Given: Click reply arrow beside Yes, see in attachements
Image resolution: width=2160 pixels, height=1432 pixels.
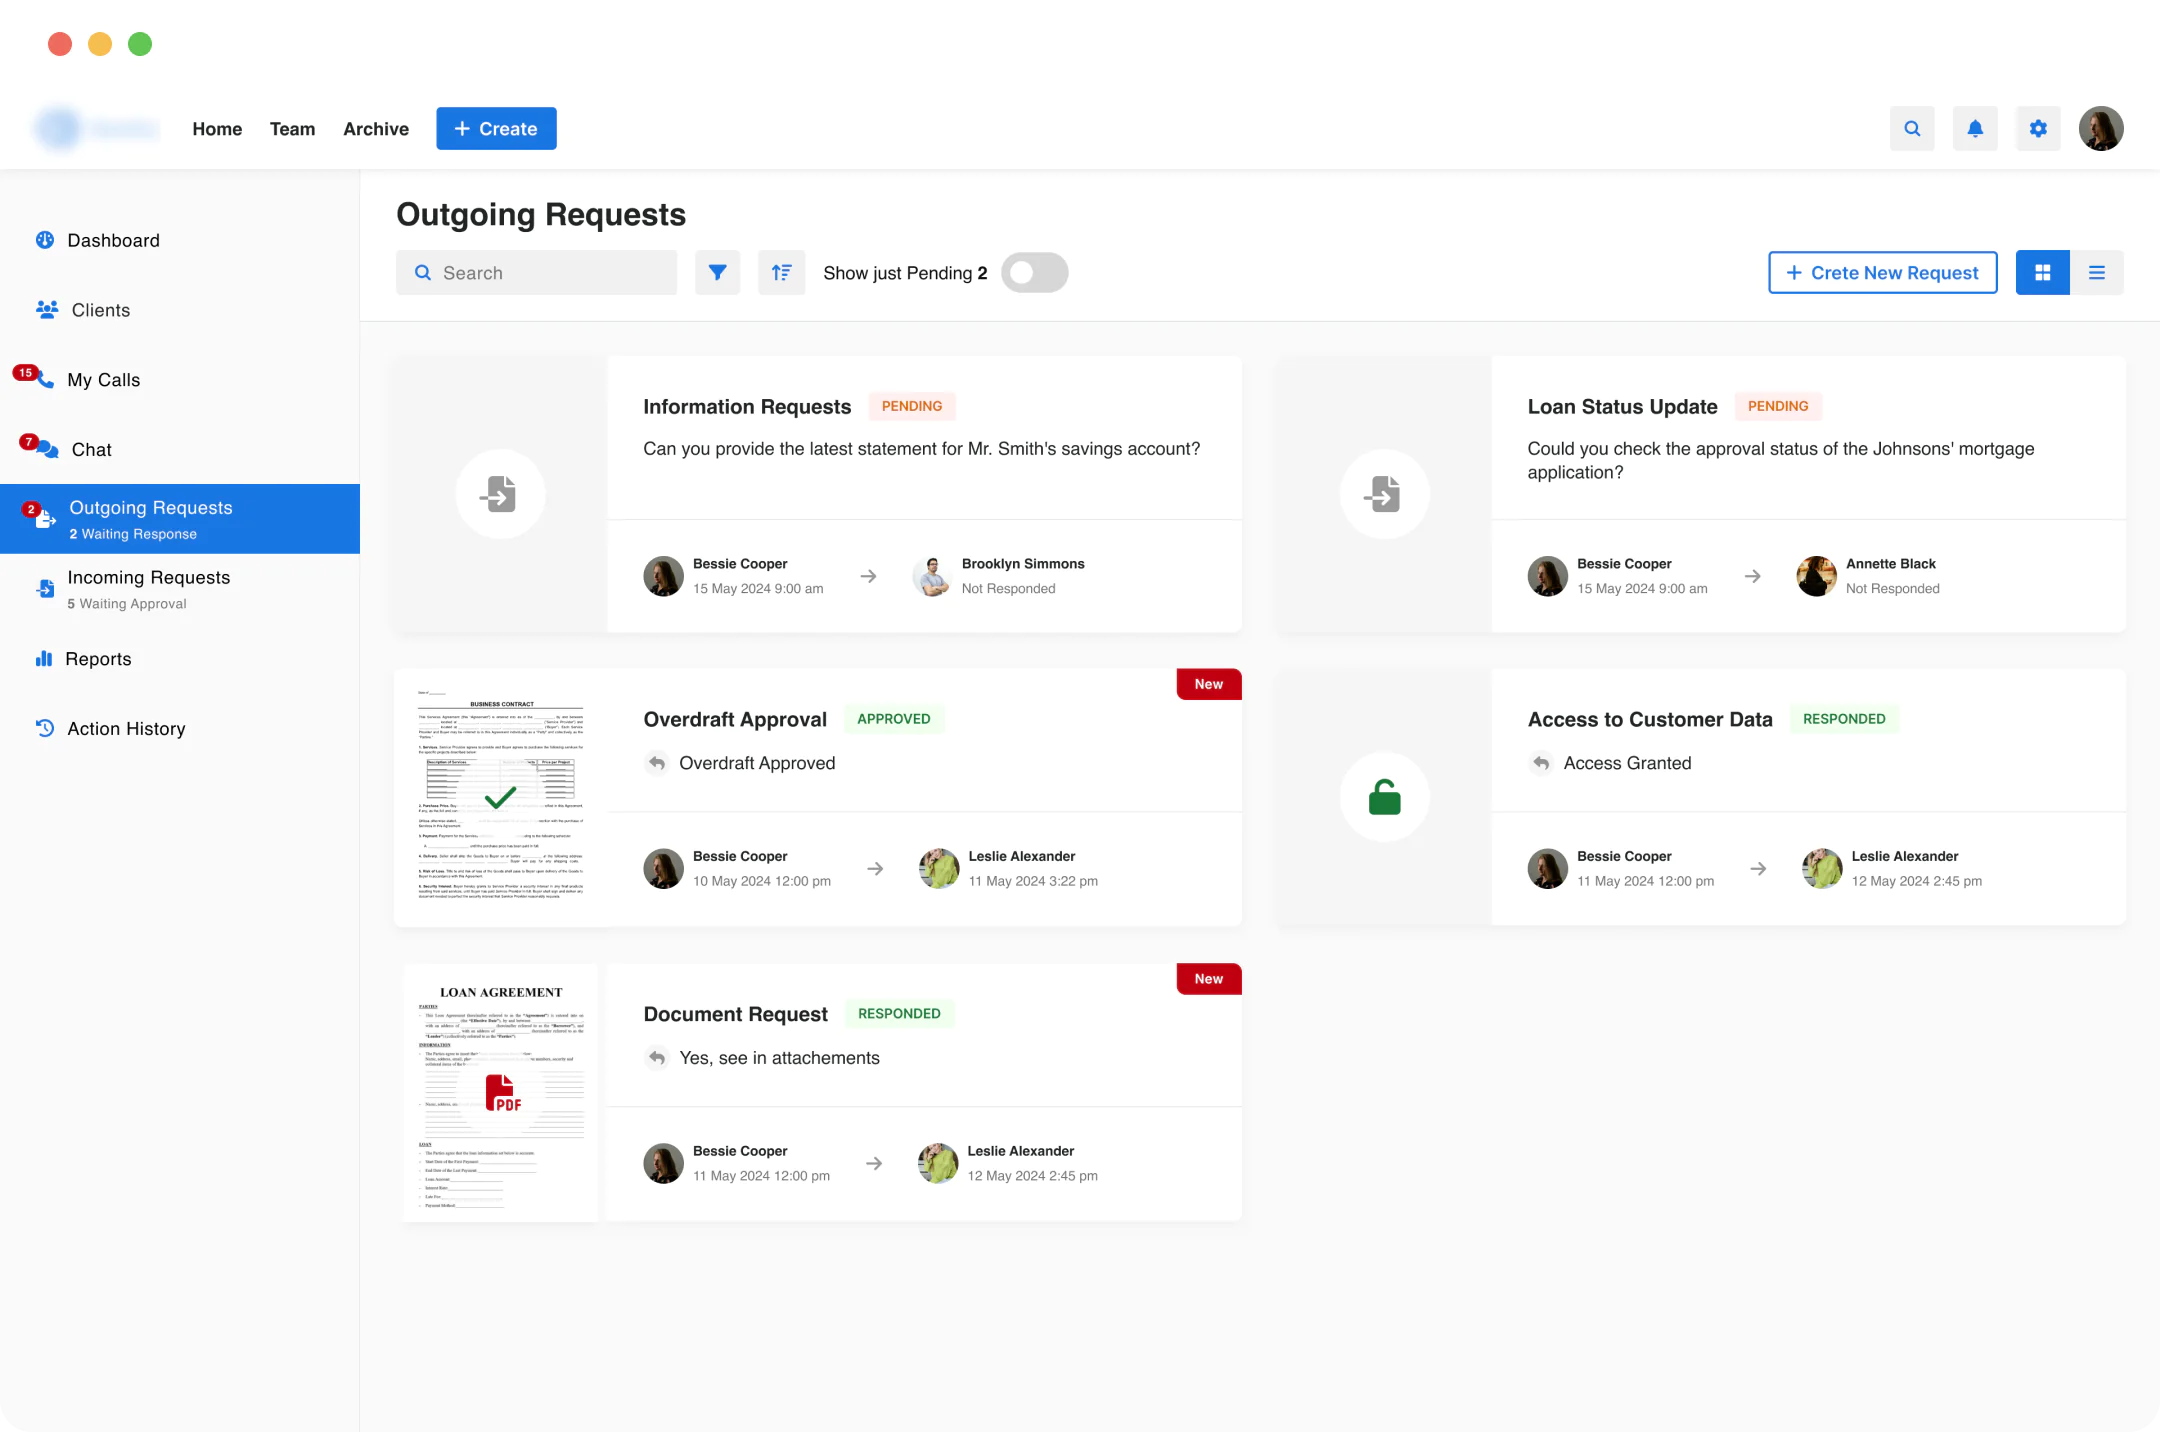Looking at the screenshot, I should [657, 1058].
